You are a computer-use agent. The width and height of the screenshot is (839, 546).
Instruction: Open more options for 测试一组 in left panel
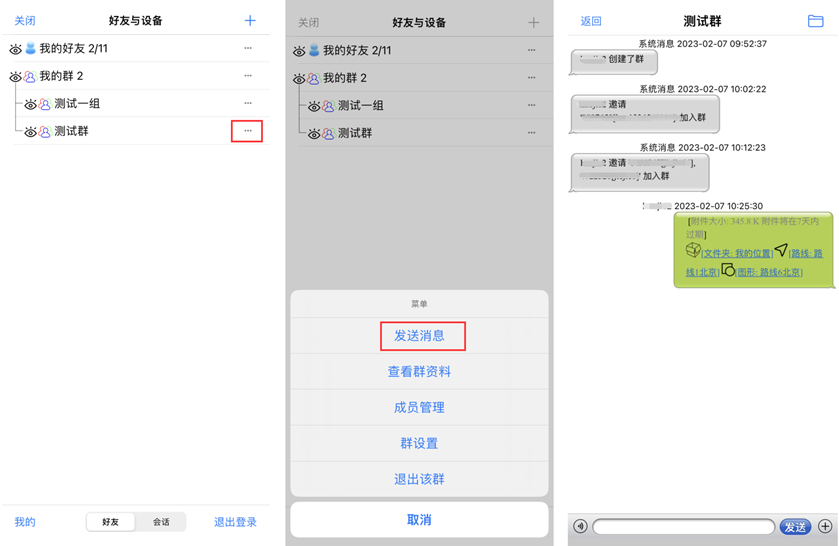(x=248, y=103)
